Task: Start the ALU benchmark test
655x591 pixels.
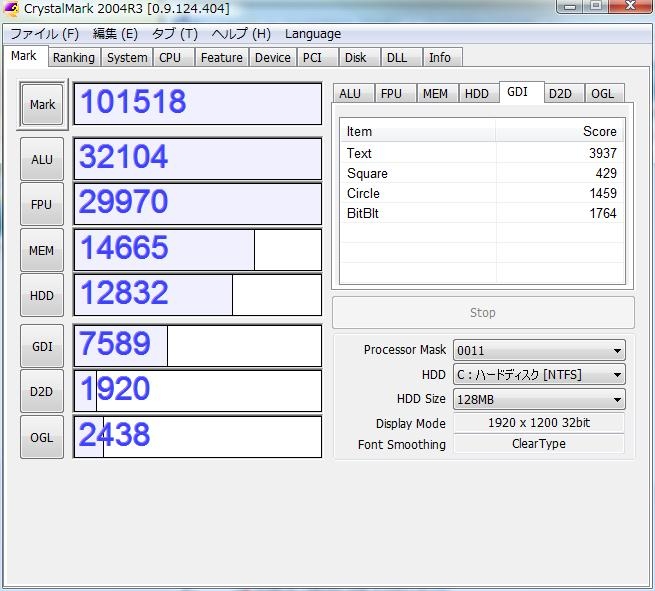Action: 42,159
